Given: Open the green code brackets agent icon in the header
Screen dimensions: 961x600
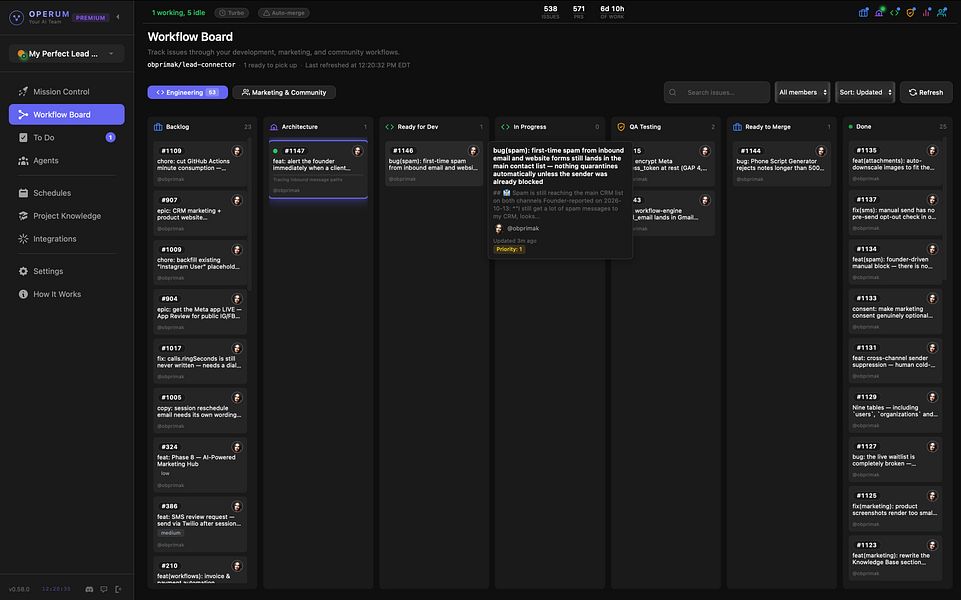Looking at the screenshot, I should tap(895, 12).
